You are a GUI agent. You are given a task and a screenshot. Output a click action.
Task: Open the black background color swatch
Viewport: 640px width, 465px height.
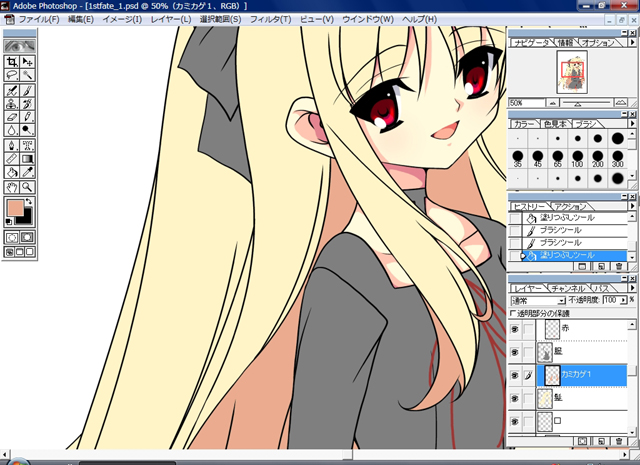[27, 218]
